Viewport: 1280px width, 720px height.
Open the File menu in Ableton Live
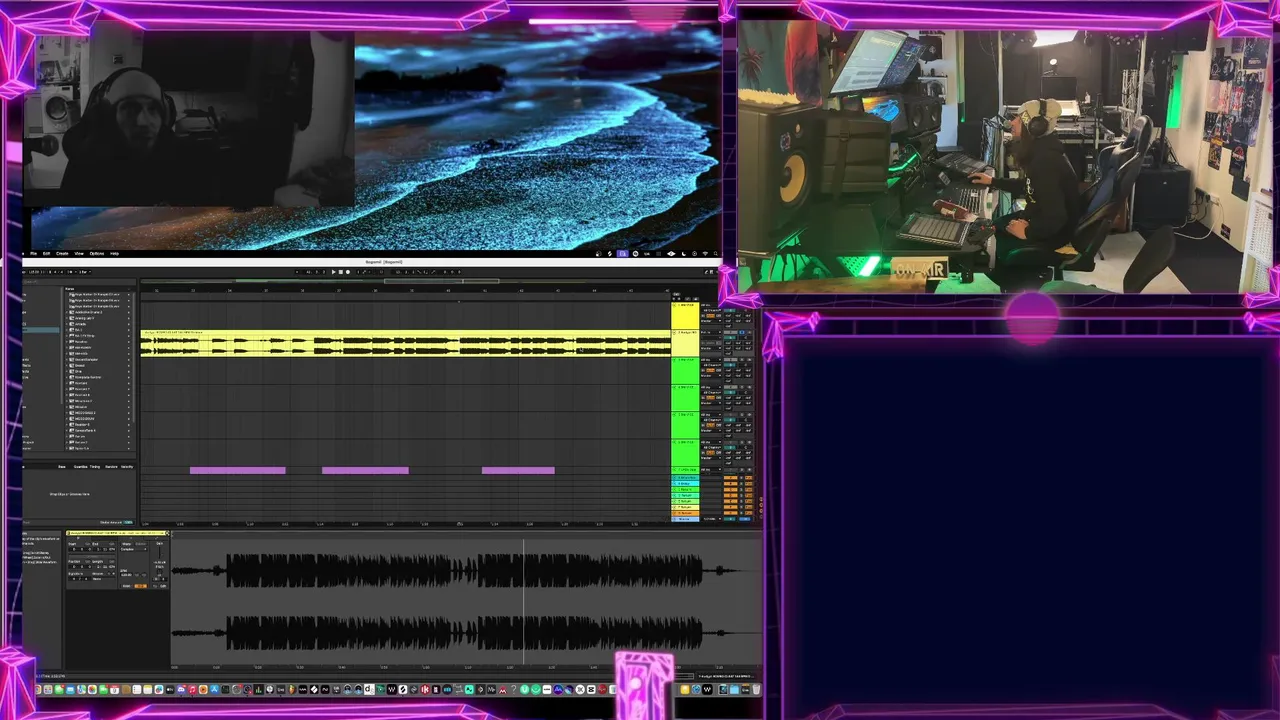coord(33,253)
